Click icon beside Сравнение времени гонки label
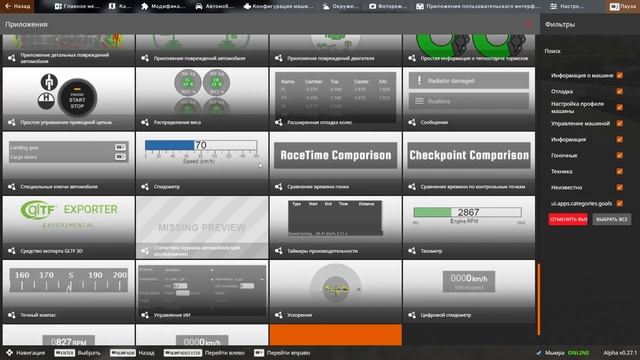Image resolution: width=640 pixels, height=360 pixels. pos(278,187)
